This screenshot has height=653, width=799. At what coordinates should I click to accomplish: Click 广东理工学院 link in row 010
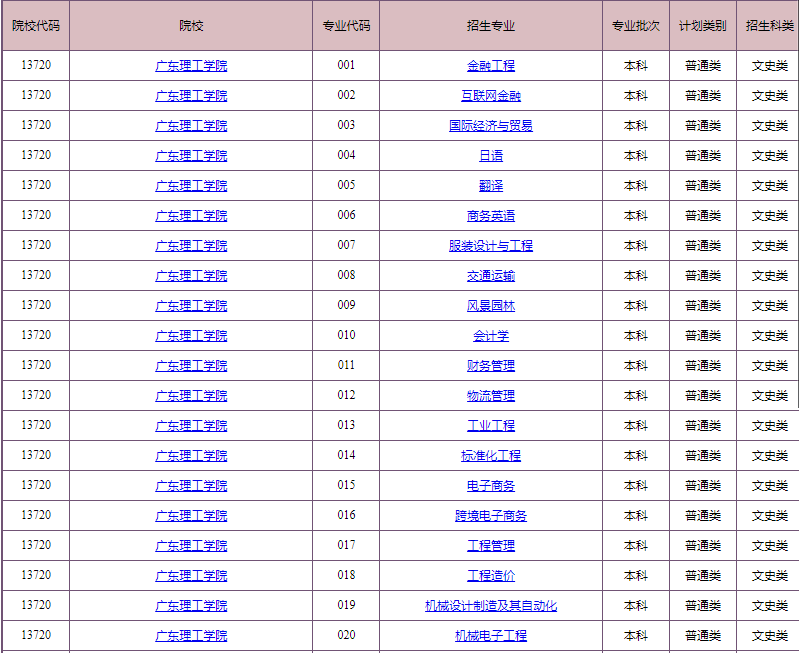tap(191, 336)
